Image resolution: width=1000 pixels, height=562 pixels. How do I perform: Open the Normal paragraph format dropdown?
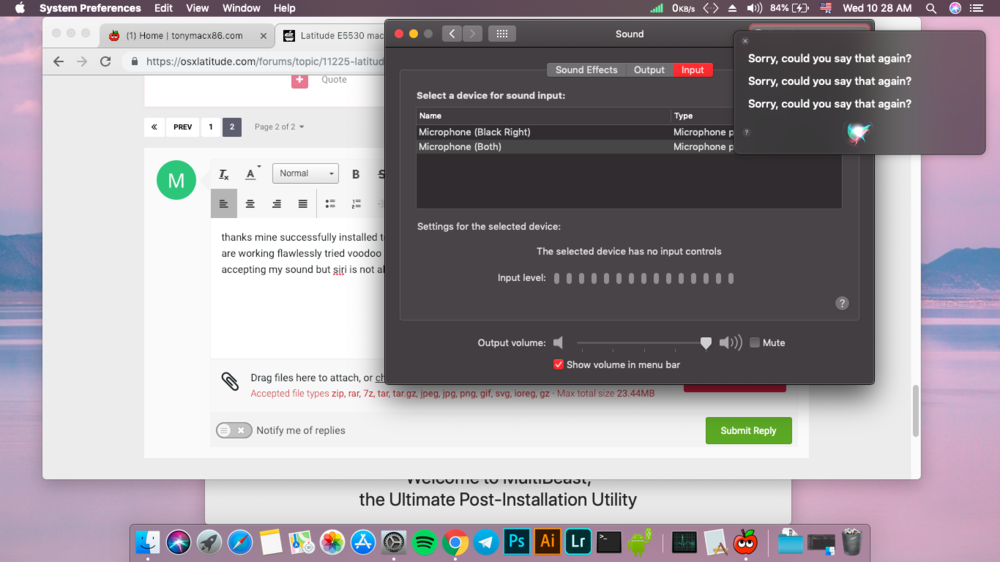[x=305, y=174]
